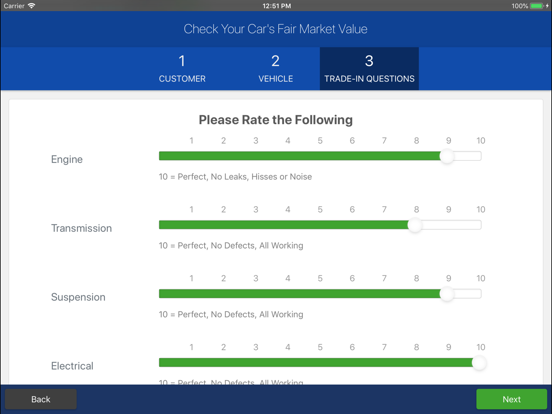
Task: Click the Suspension label
Action: pos(78,297)
